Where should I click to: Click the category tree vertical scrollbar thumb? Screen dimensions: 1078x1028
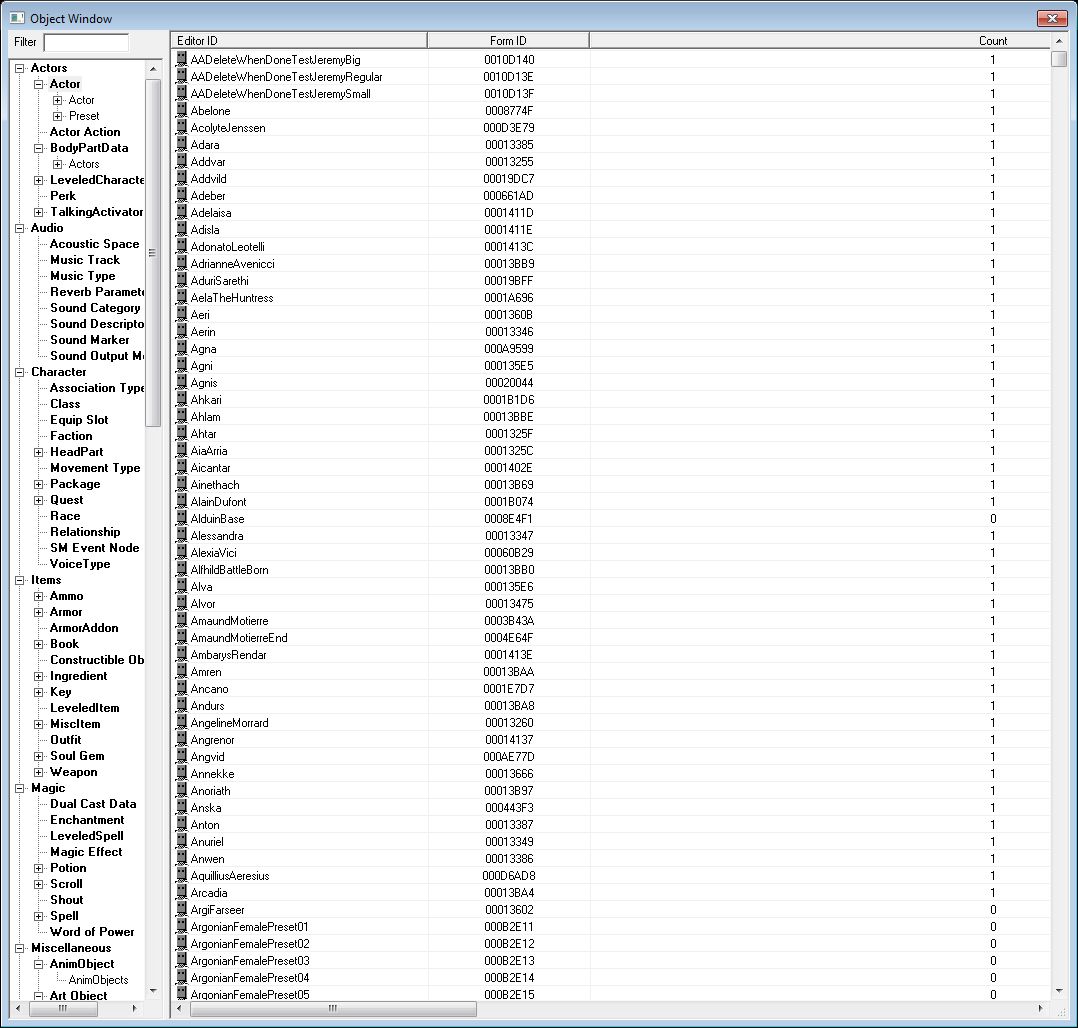pos(153,252)
